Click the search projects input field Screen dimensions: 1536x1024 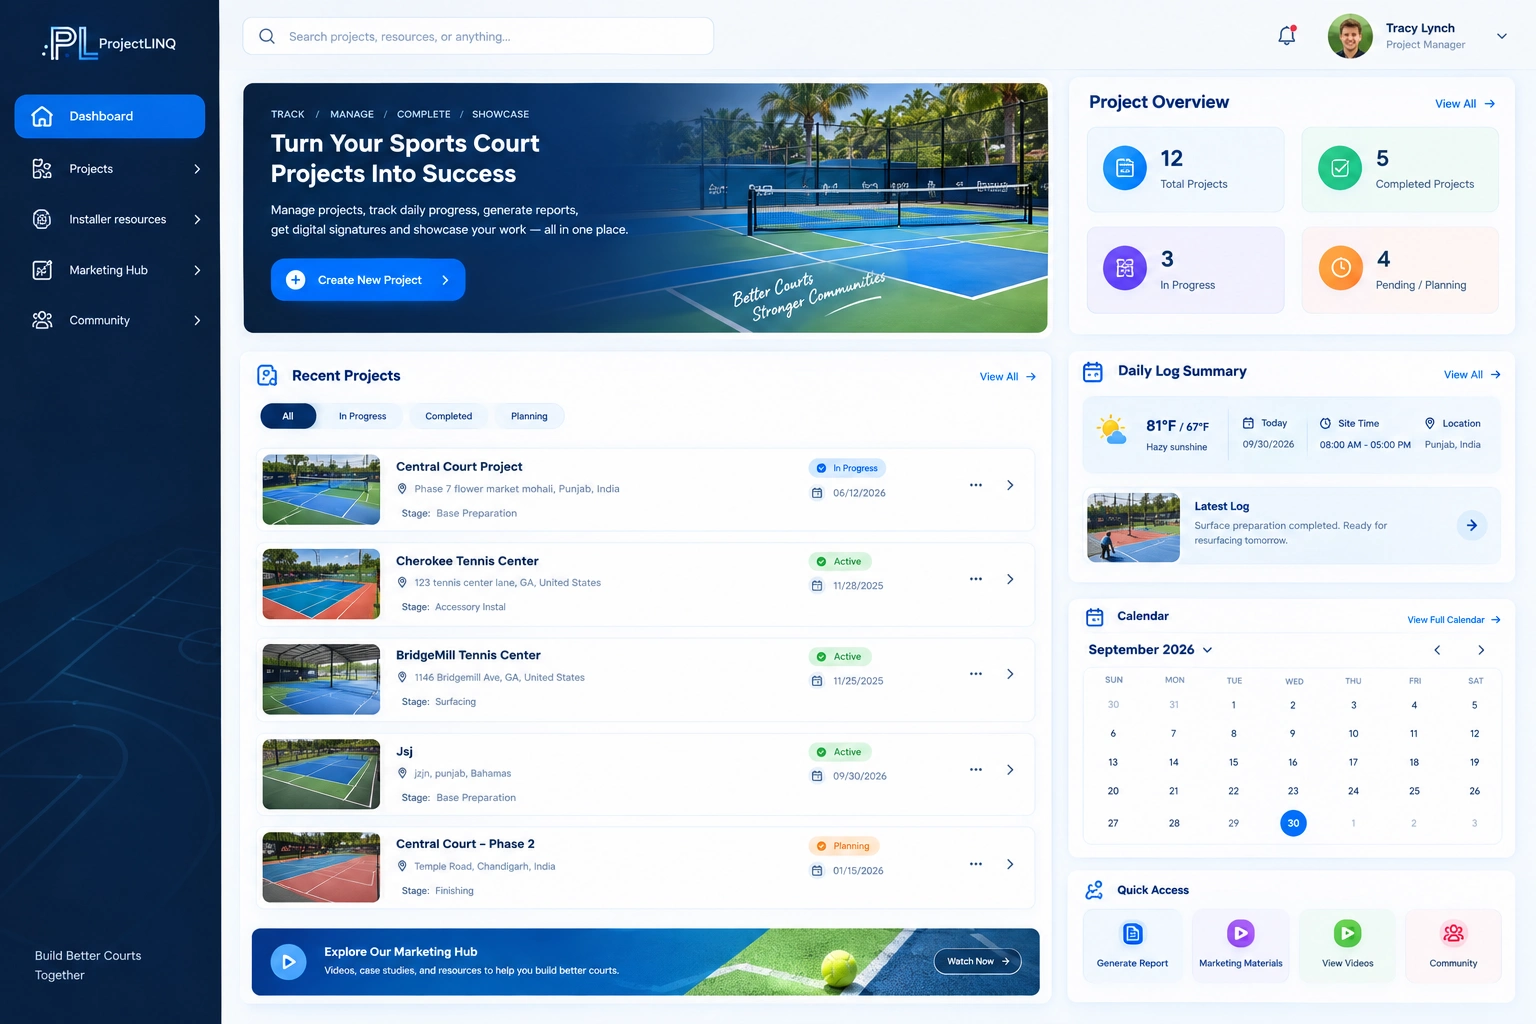(x=478, y=36)
